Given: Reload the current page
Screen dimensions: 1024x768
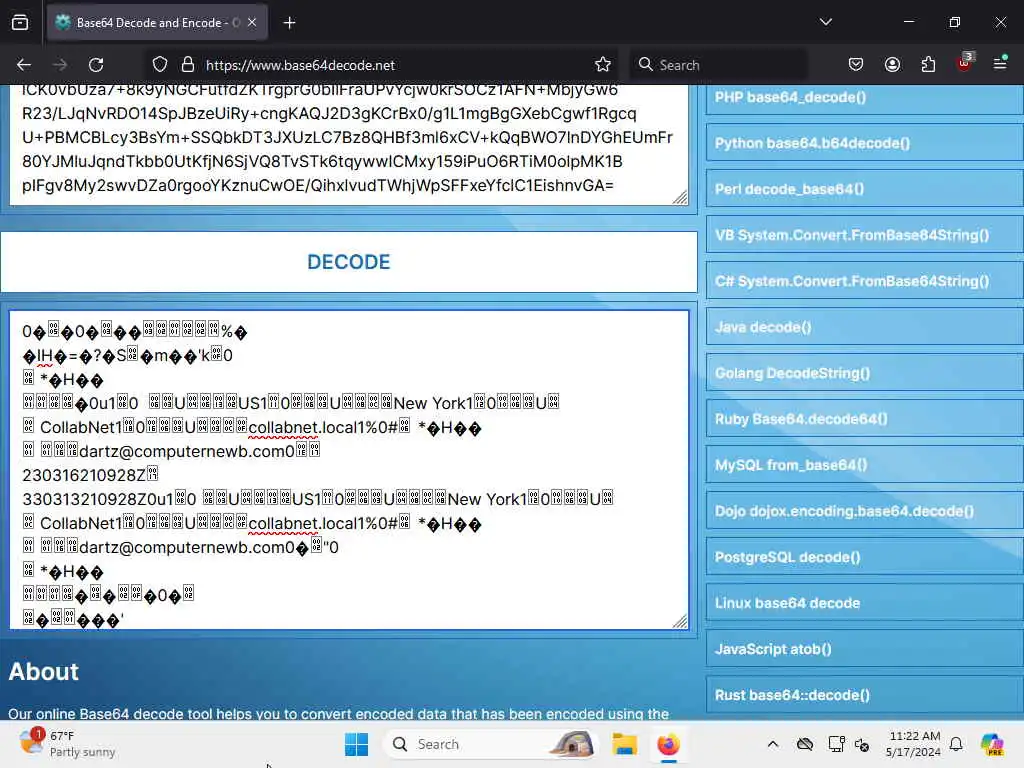Looking at the screenshot, I should click(96, 65).
